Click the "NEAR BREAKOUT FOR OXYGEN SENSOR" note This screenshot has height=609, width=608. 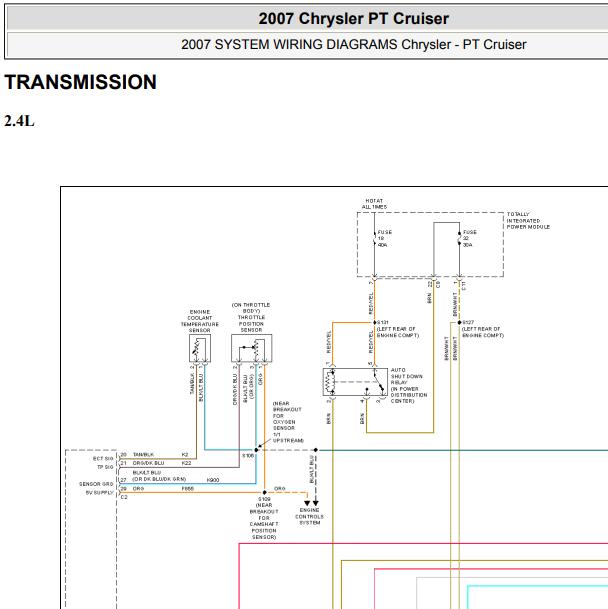tap(288, 422)
